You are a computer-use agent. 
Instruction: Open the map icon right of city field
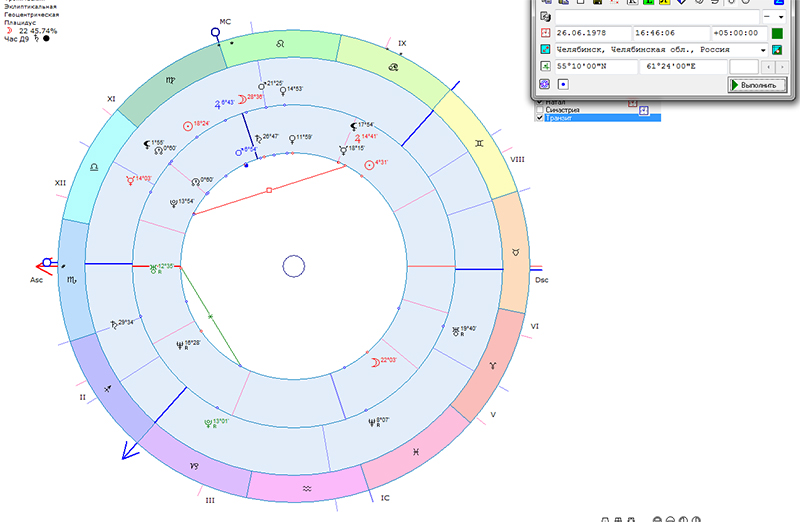(x=777, y=49)
